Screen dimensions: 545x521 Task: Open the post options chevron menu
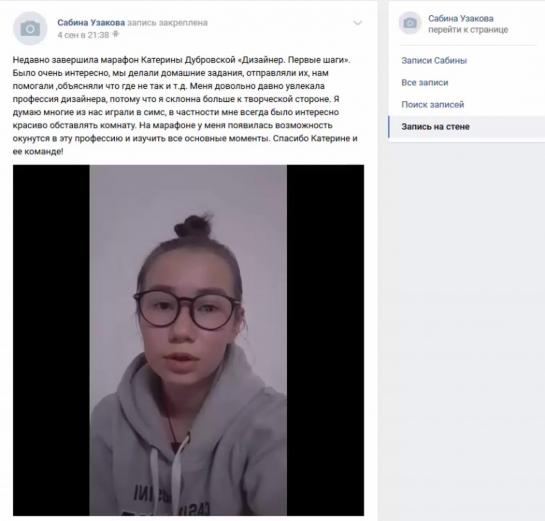(358, 23)
